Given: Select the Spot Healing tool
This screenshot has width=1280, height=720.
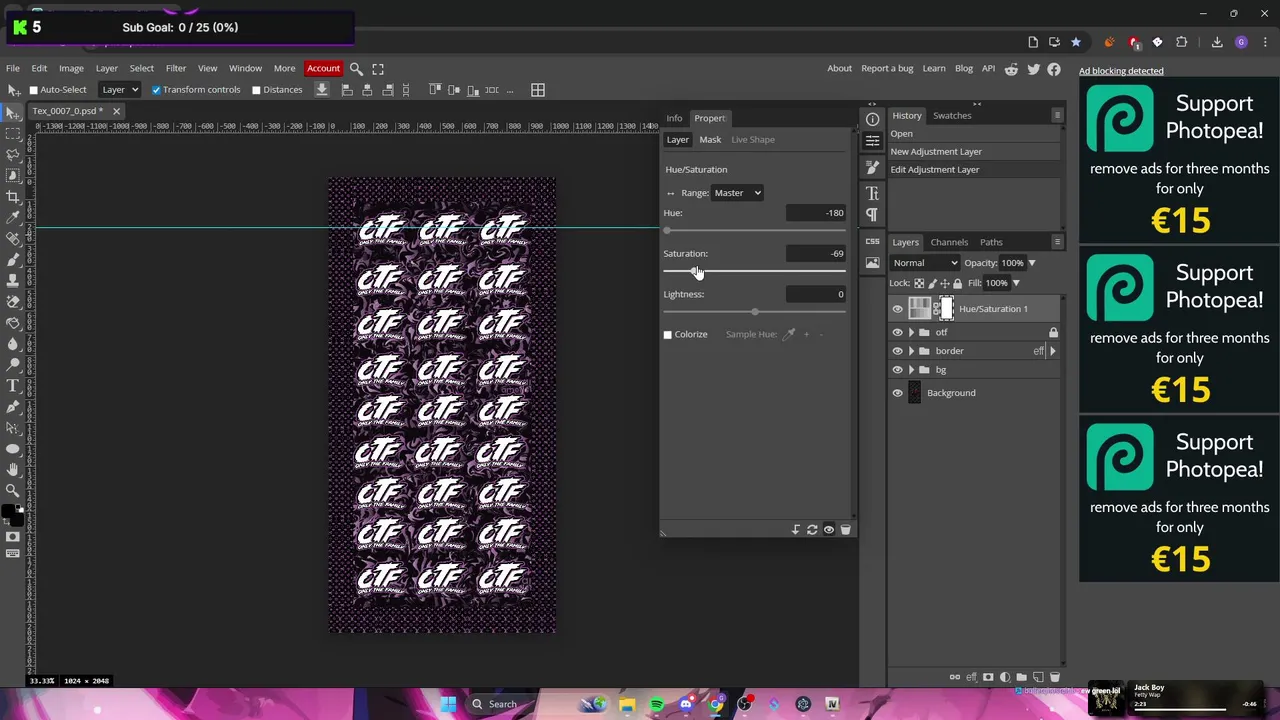Looking at the screenshot, I should (x=13, y=238).
